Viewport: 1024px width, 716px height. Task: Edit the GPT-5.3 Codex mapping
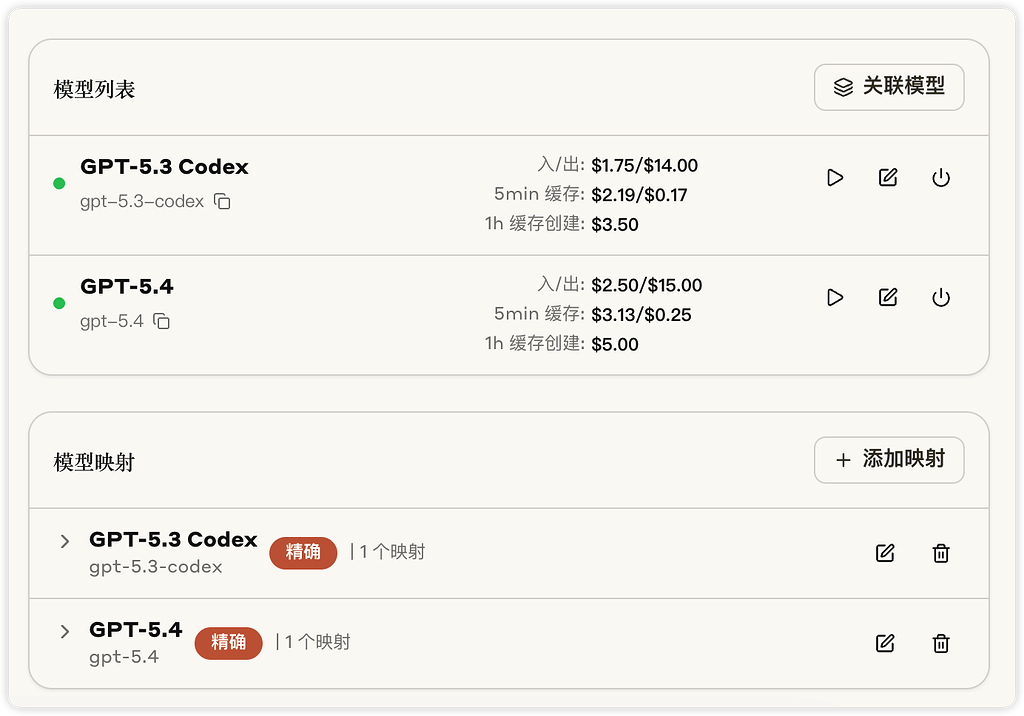tap(885, 553)
